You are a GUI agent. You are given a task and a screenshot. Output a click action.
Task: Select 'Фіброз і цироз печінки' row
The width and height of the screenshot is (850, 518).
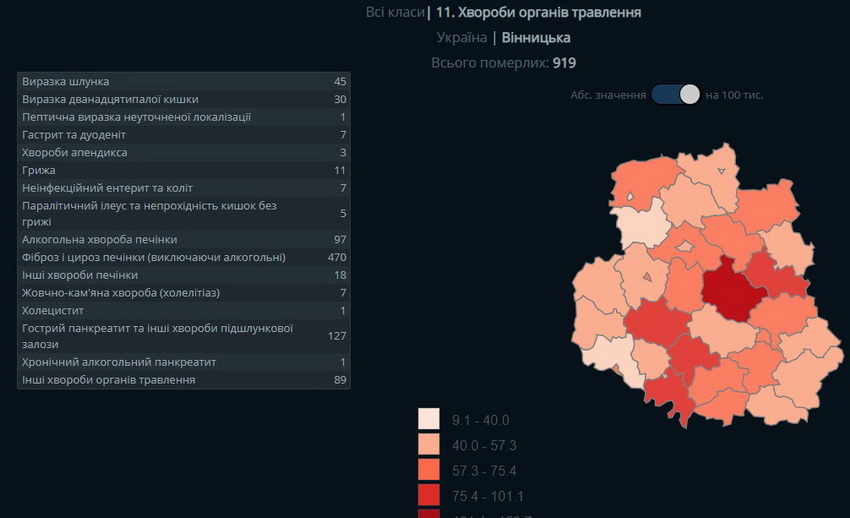[x=184, y=257]
